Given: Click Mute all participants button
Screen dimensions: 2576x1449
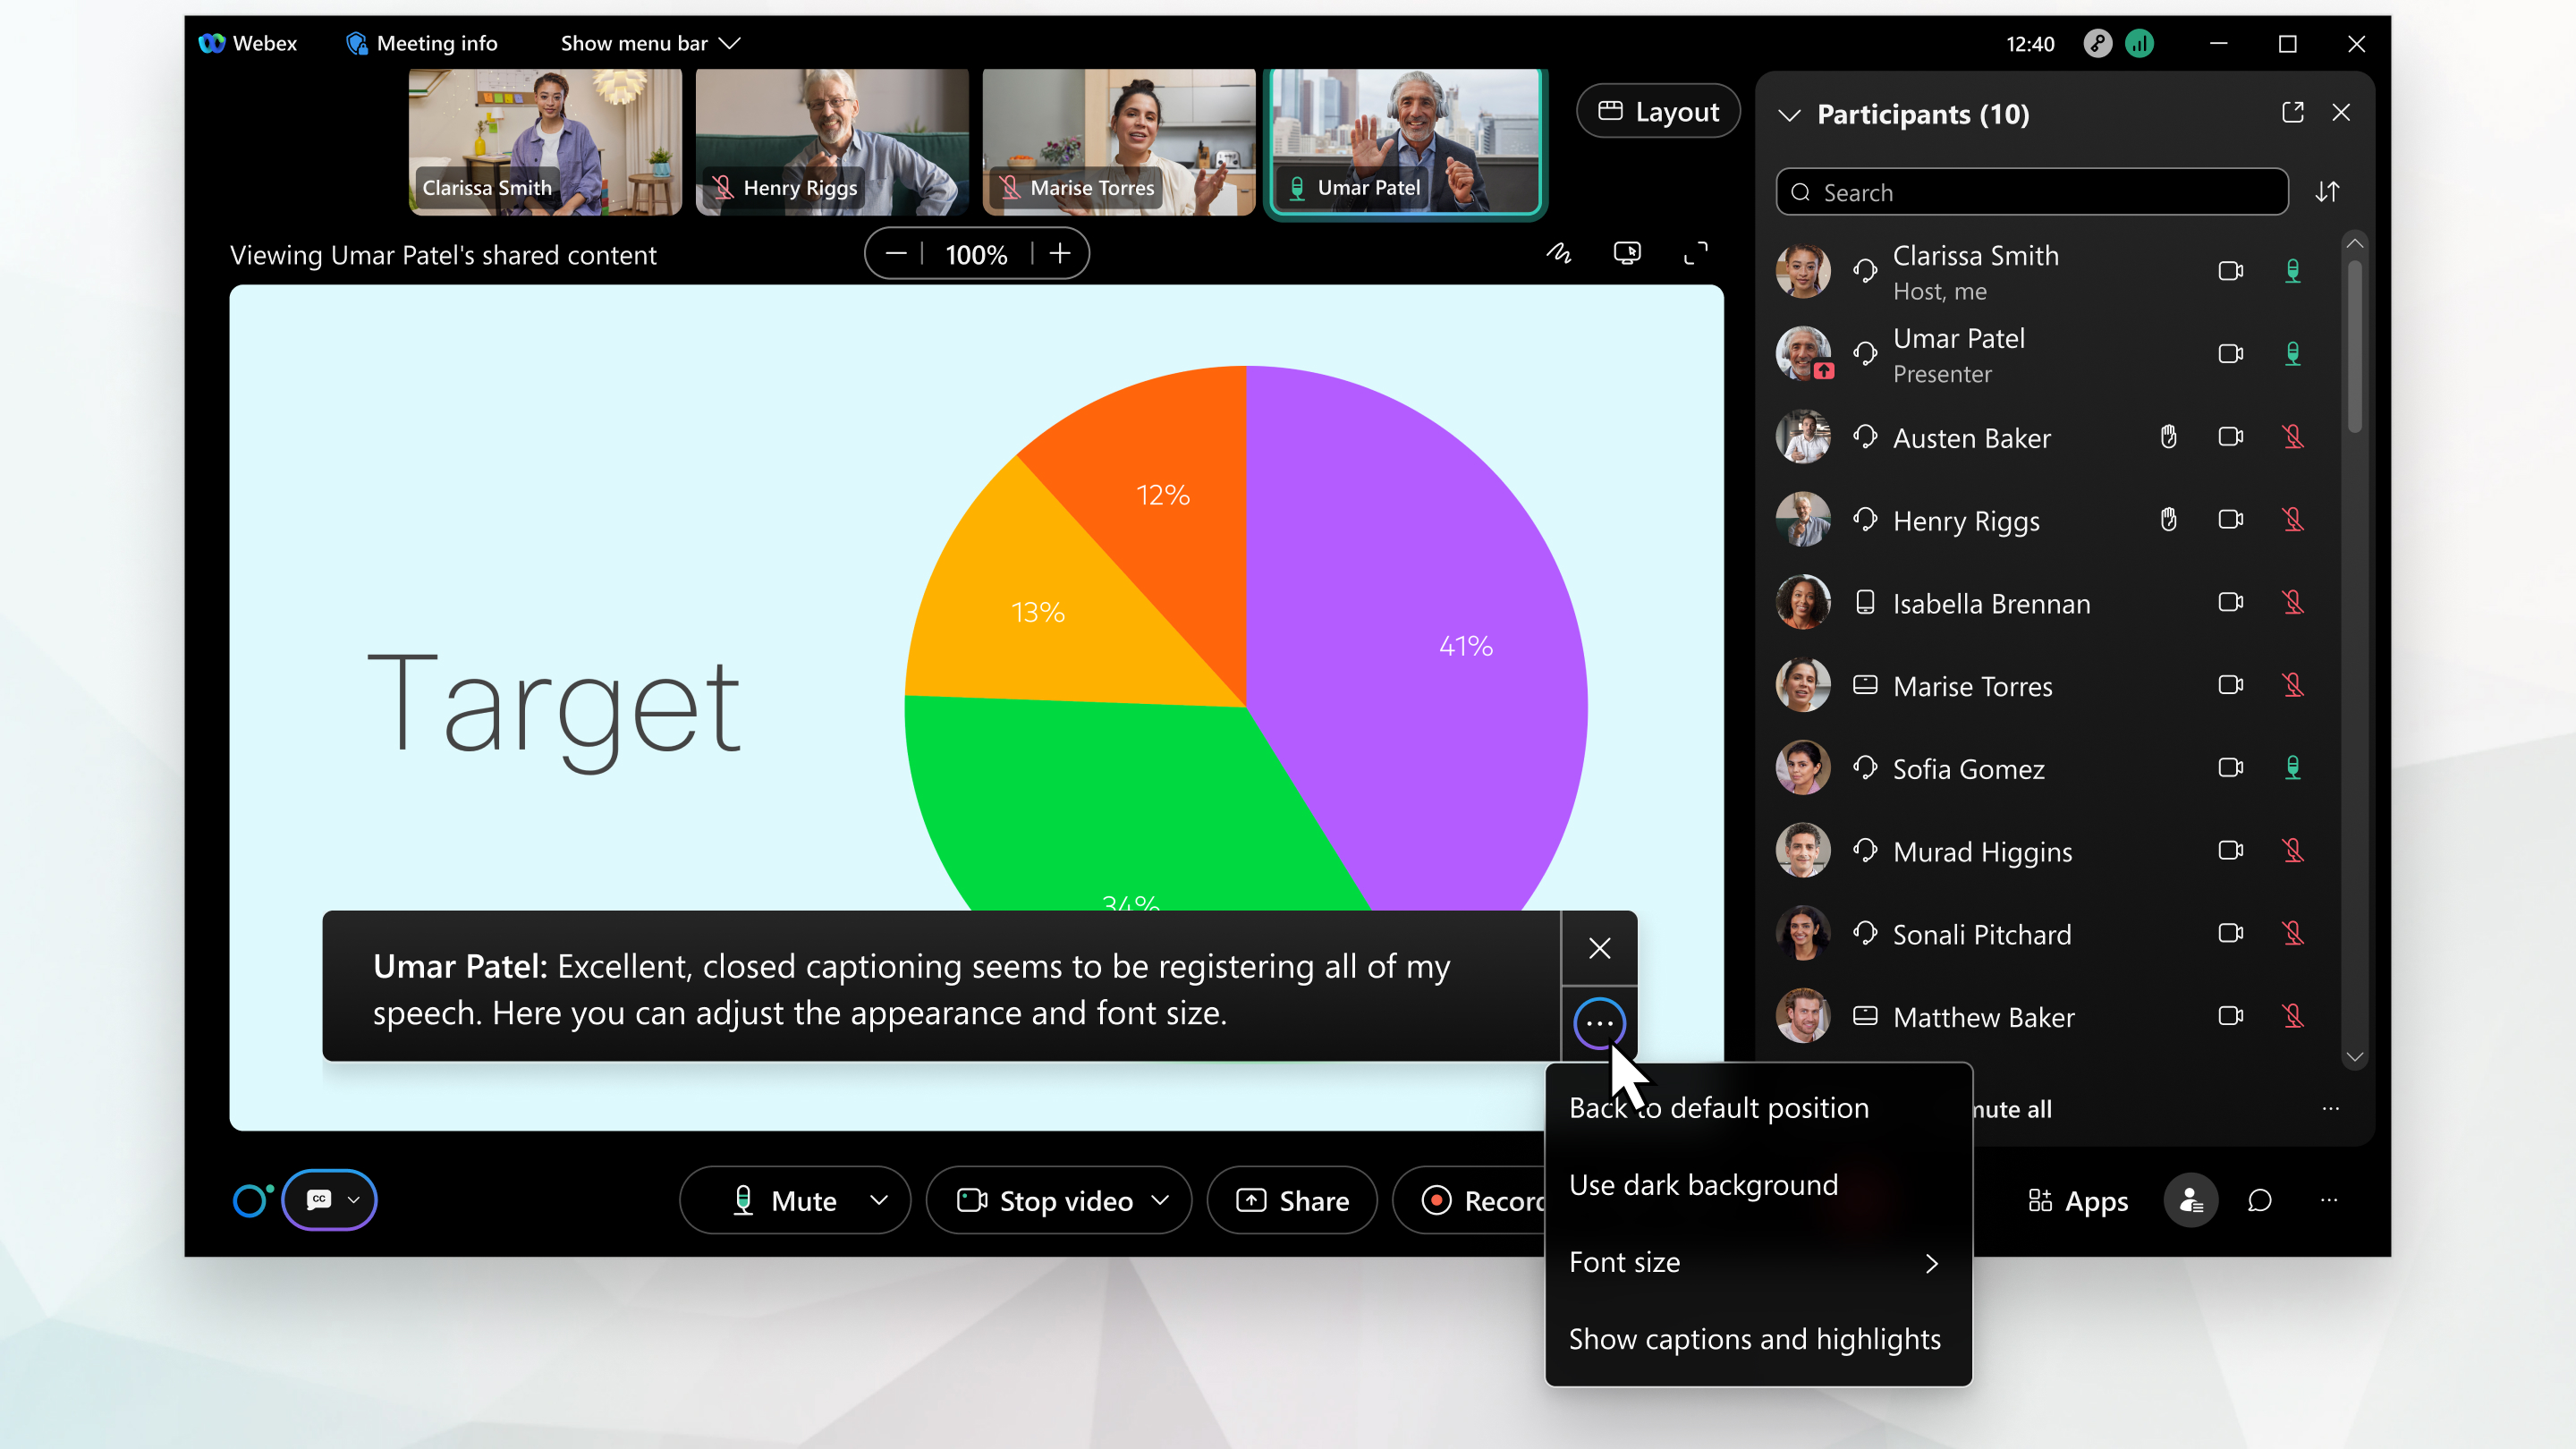Looking at the screenshot, I should coord(2001,1107).
